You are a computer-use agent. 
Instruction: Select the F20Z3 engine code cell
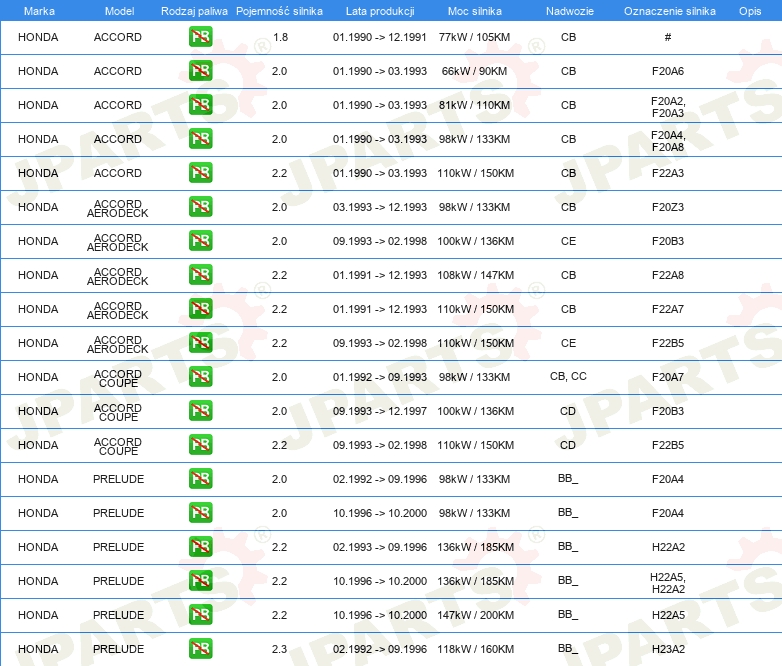coord(668,207)
